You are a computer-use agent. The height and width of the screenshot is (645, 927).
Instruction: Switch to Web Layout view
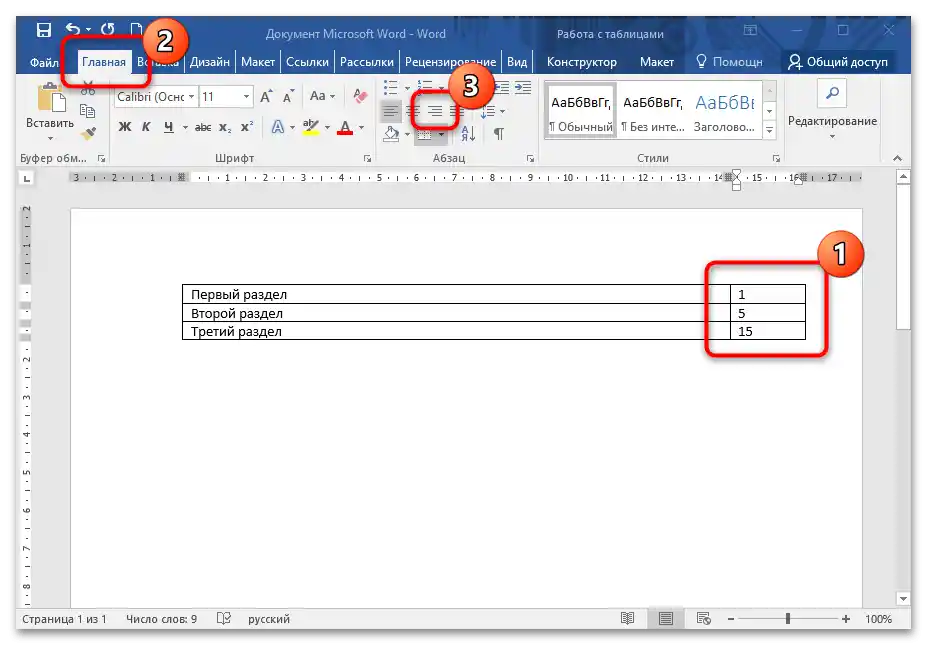pyautogui.click(x=703, y=618)
